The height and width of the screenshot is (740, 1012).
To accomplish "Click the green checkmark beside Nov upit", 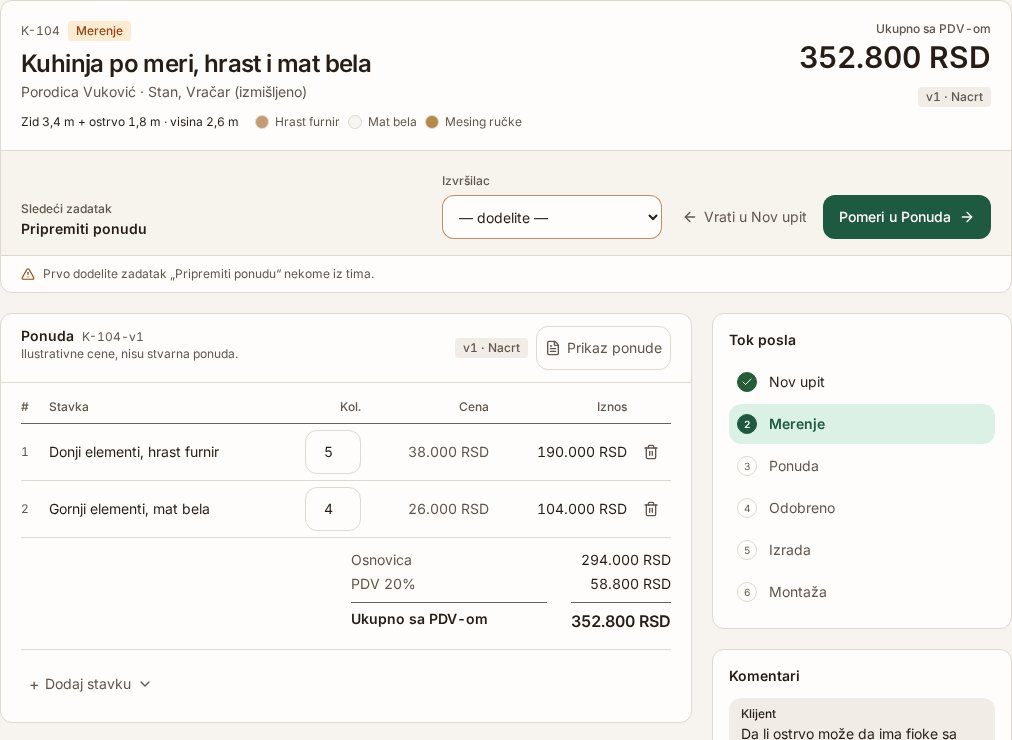I will (747, 382).
